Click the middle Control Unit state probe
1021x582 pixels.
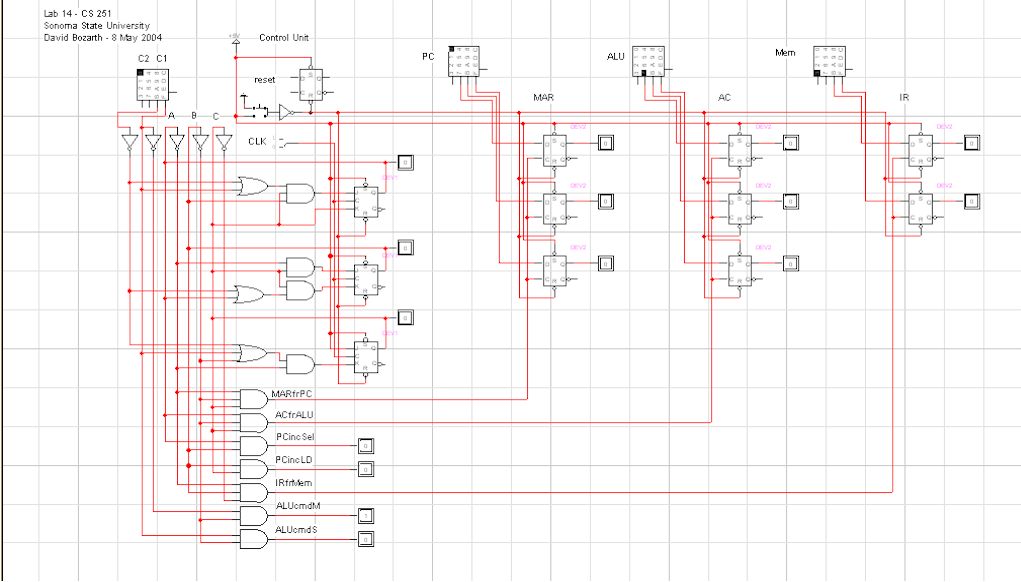[405, 247]
